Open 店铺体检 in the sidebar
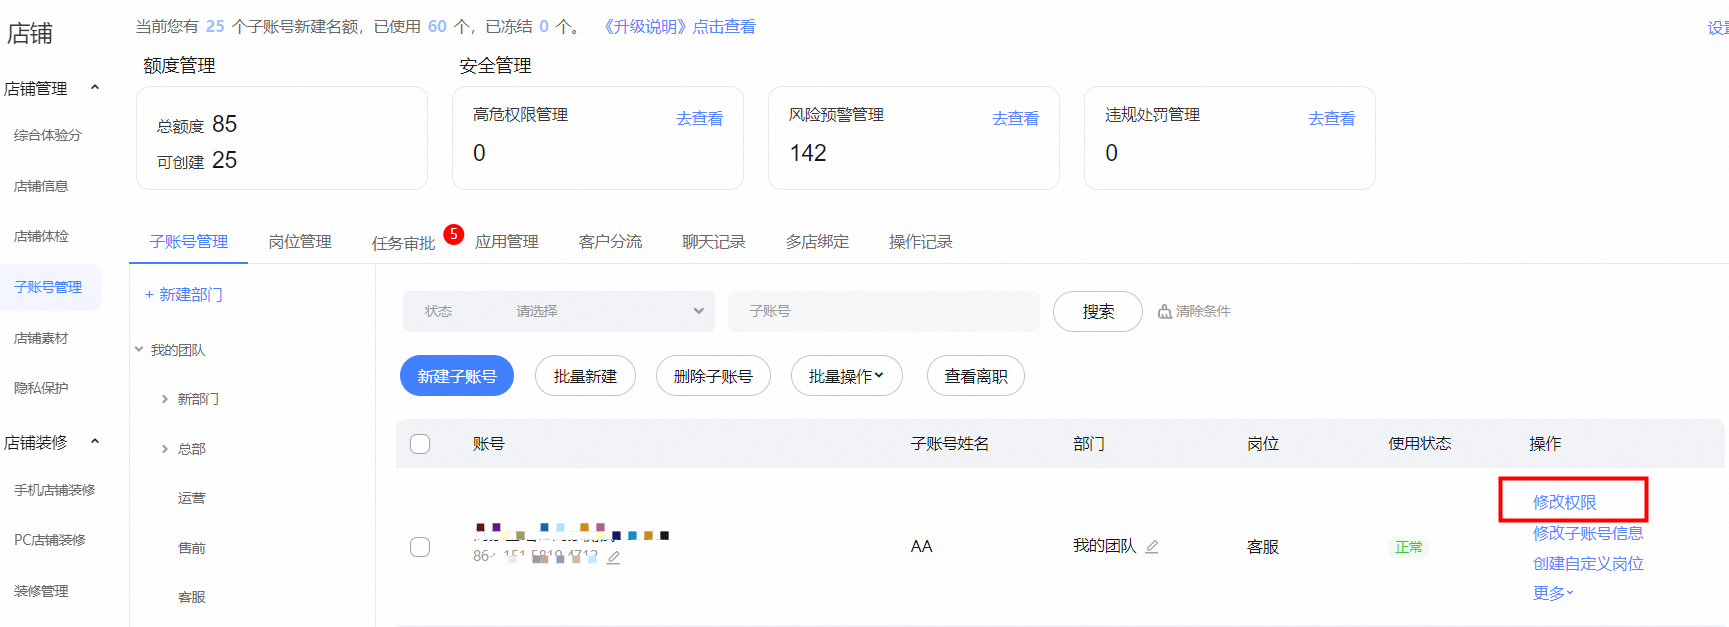The image size is (1729, 627). [41, 236]
